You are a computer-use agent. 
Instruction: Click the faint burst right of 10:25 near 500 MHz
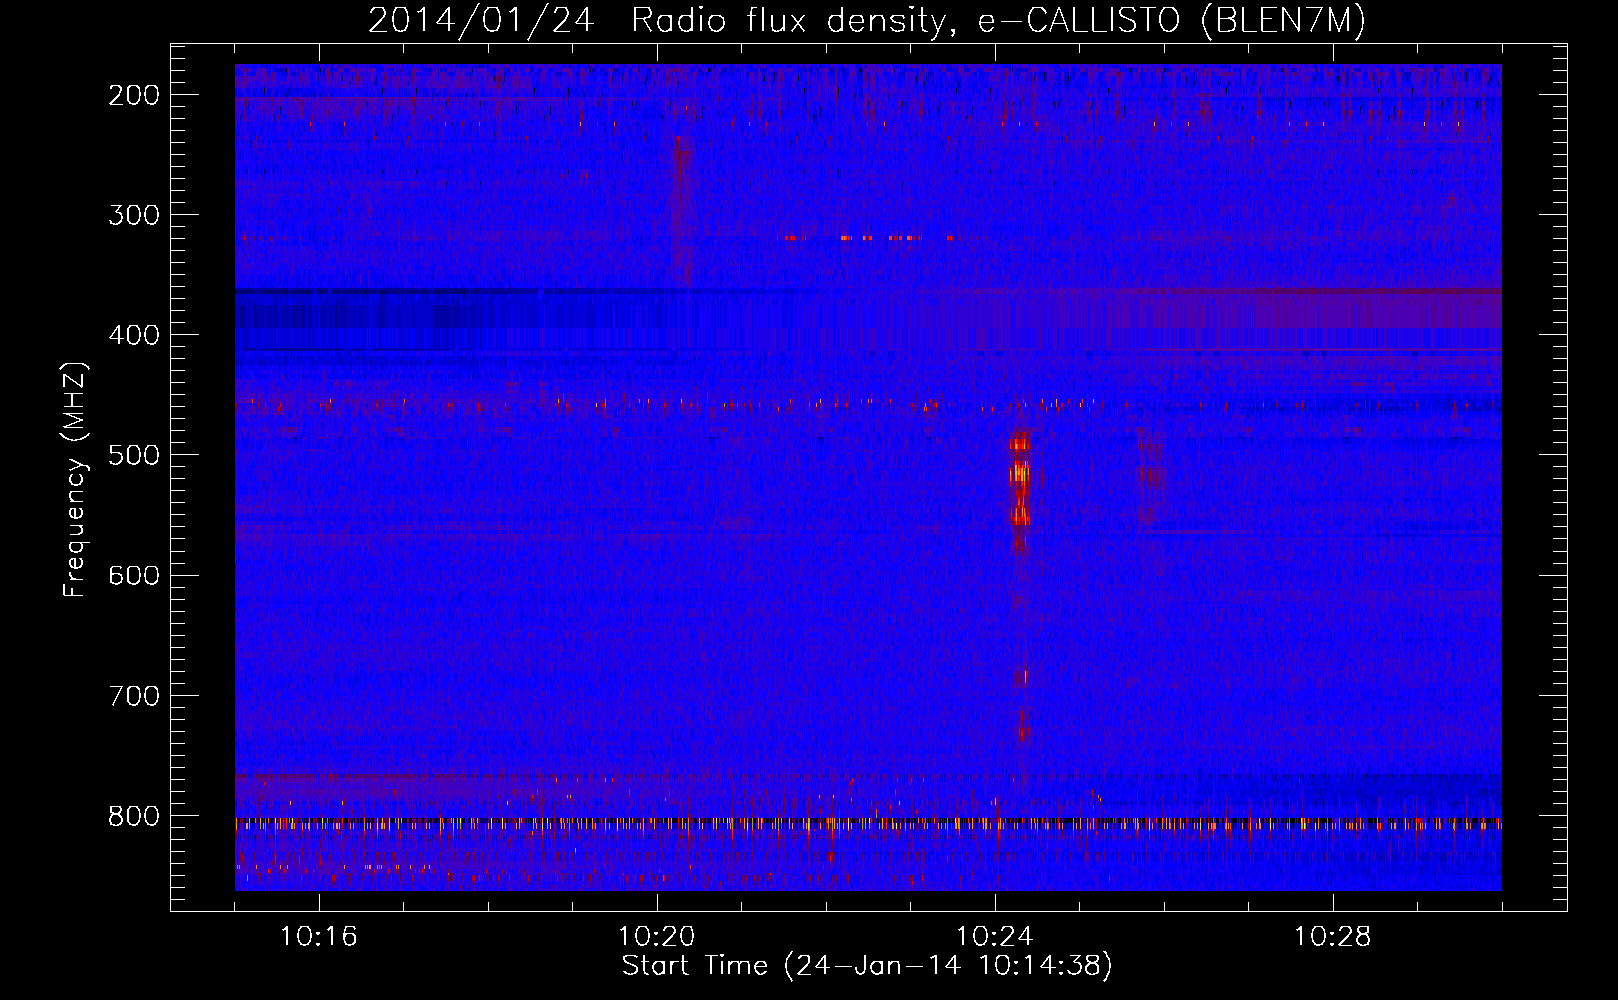(x=1149, y=478)
